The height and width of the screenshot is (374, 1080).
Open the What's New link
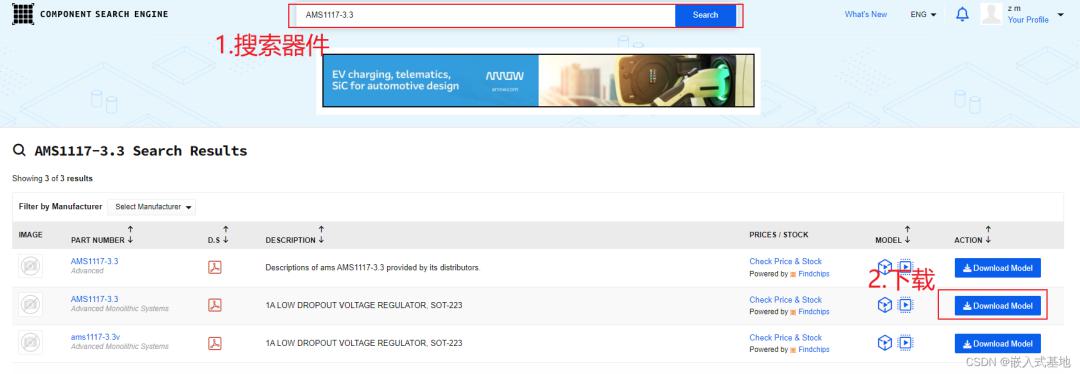tap(866, 14)
